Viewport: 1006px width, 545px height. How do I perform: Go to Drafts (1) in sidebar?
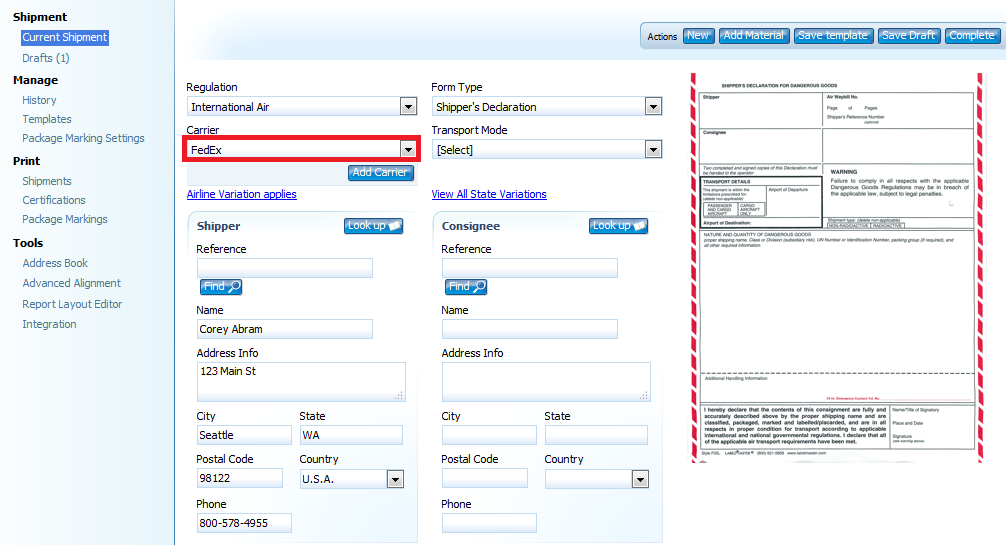click(x=46, y=58)
